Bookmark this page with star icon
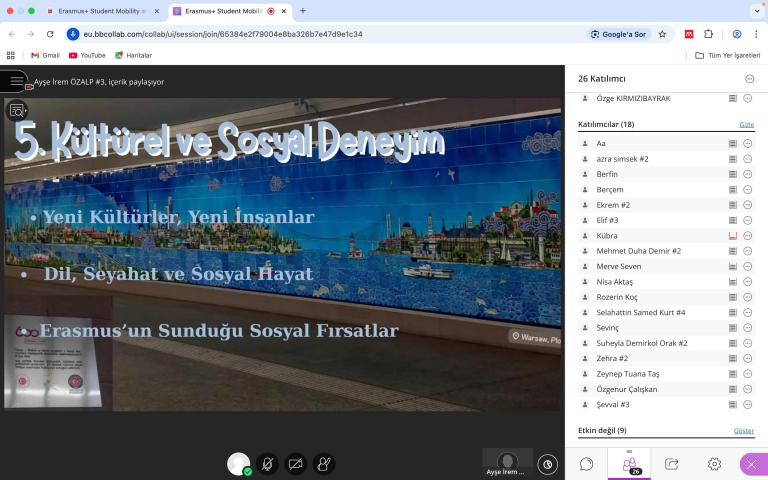 pyautogui.click(x=661, y=34)
